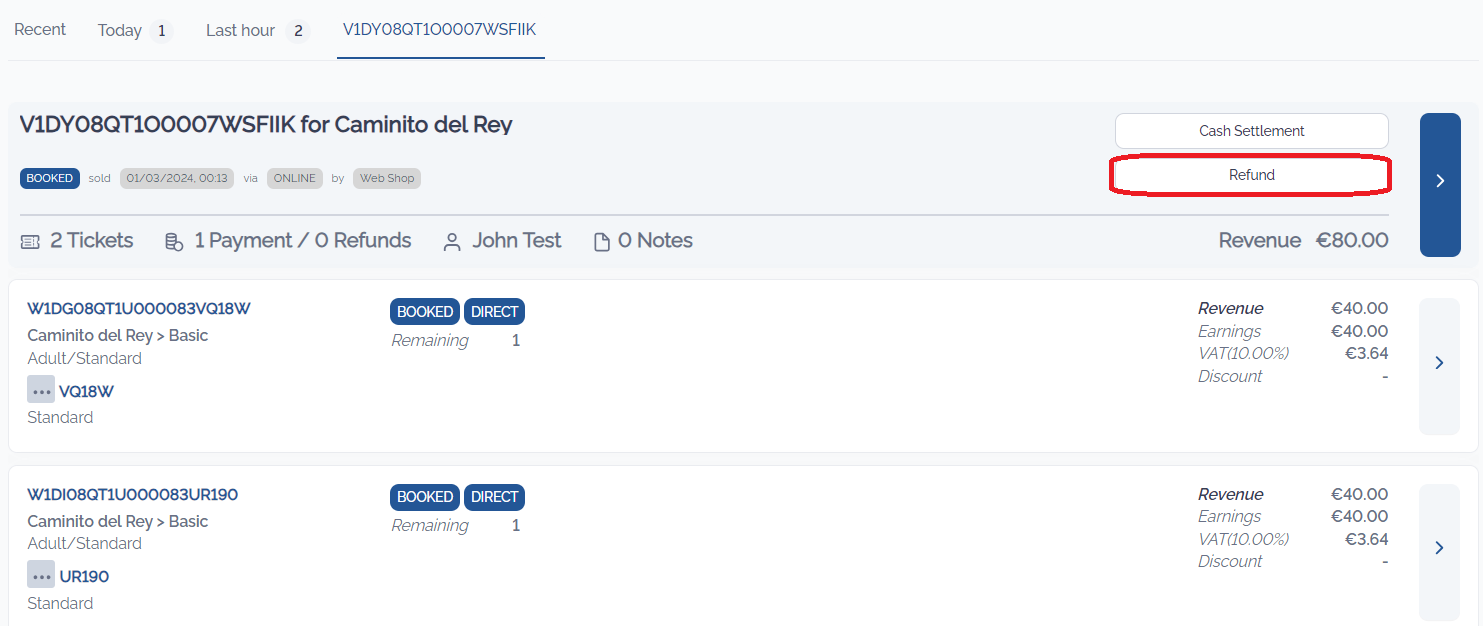Switch to the Recent tab
Image resolution: width=1483 pixels, height=626 pixels.
click(40, 30)
